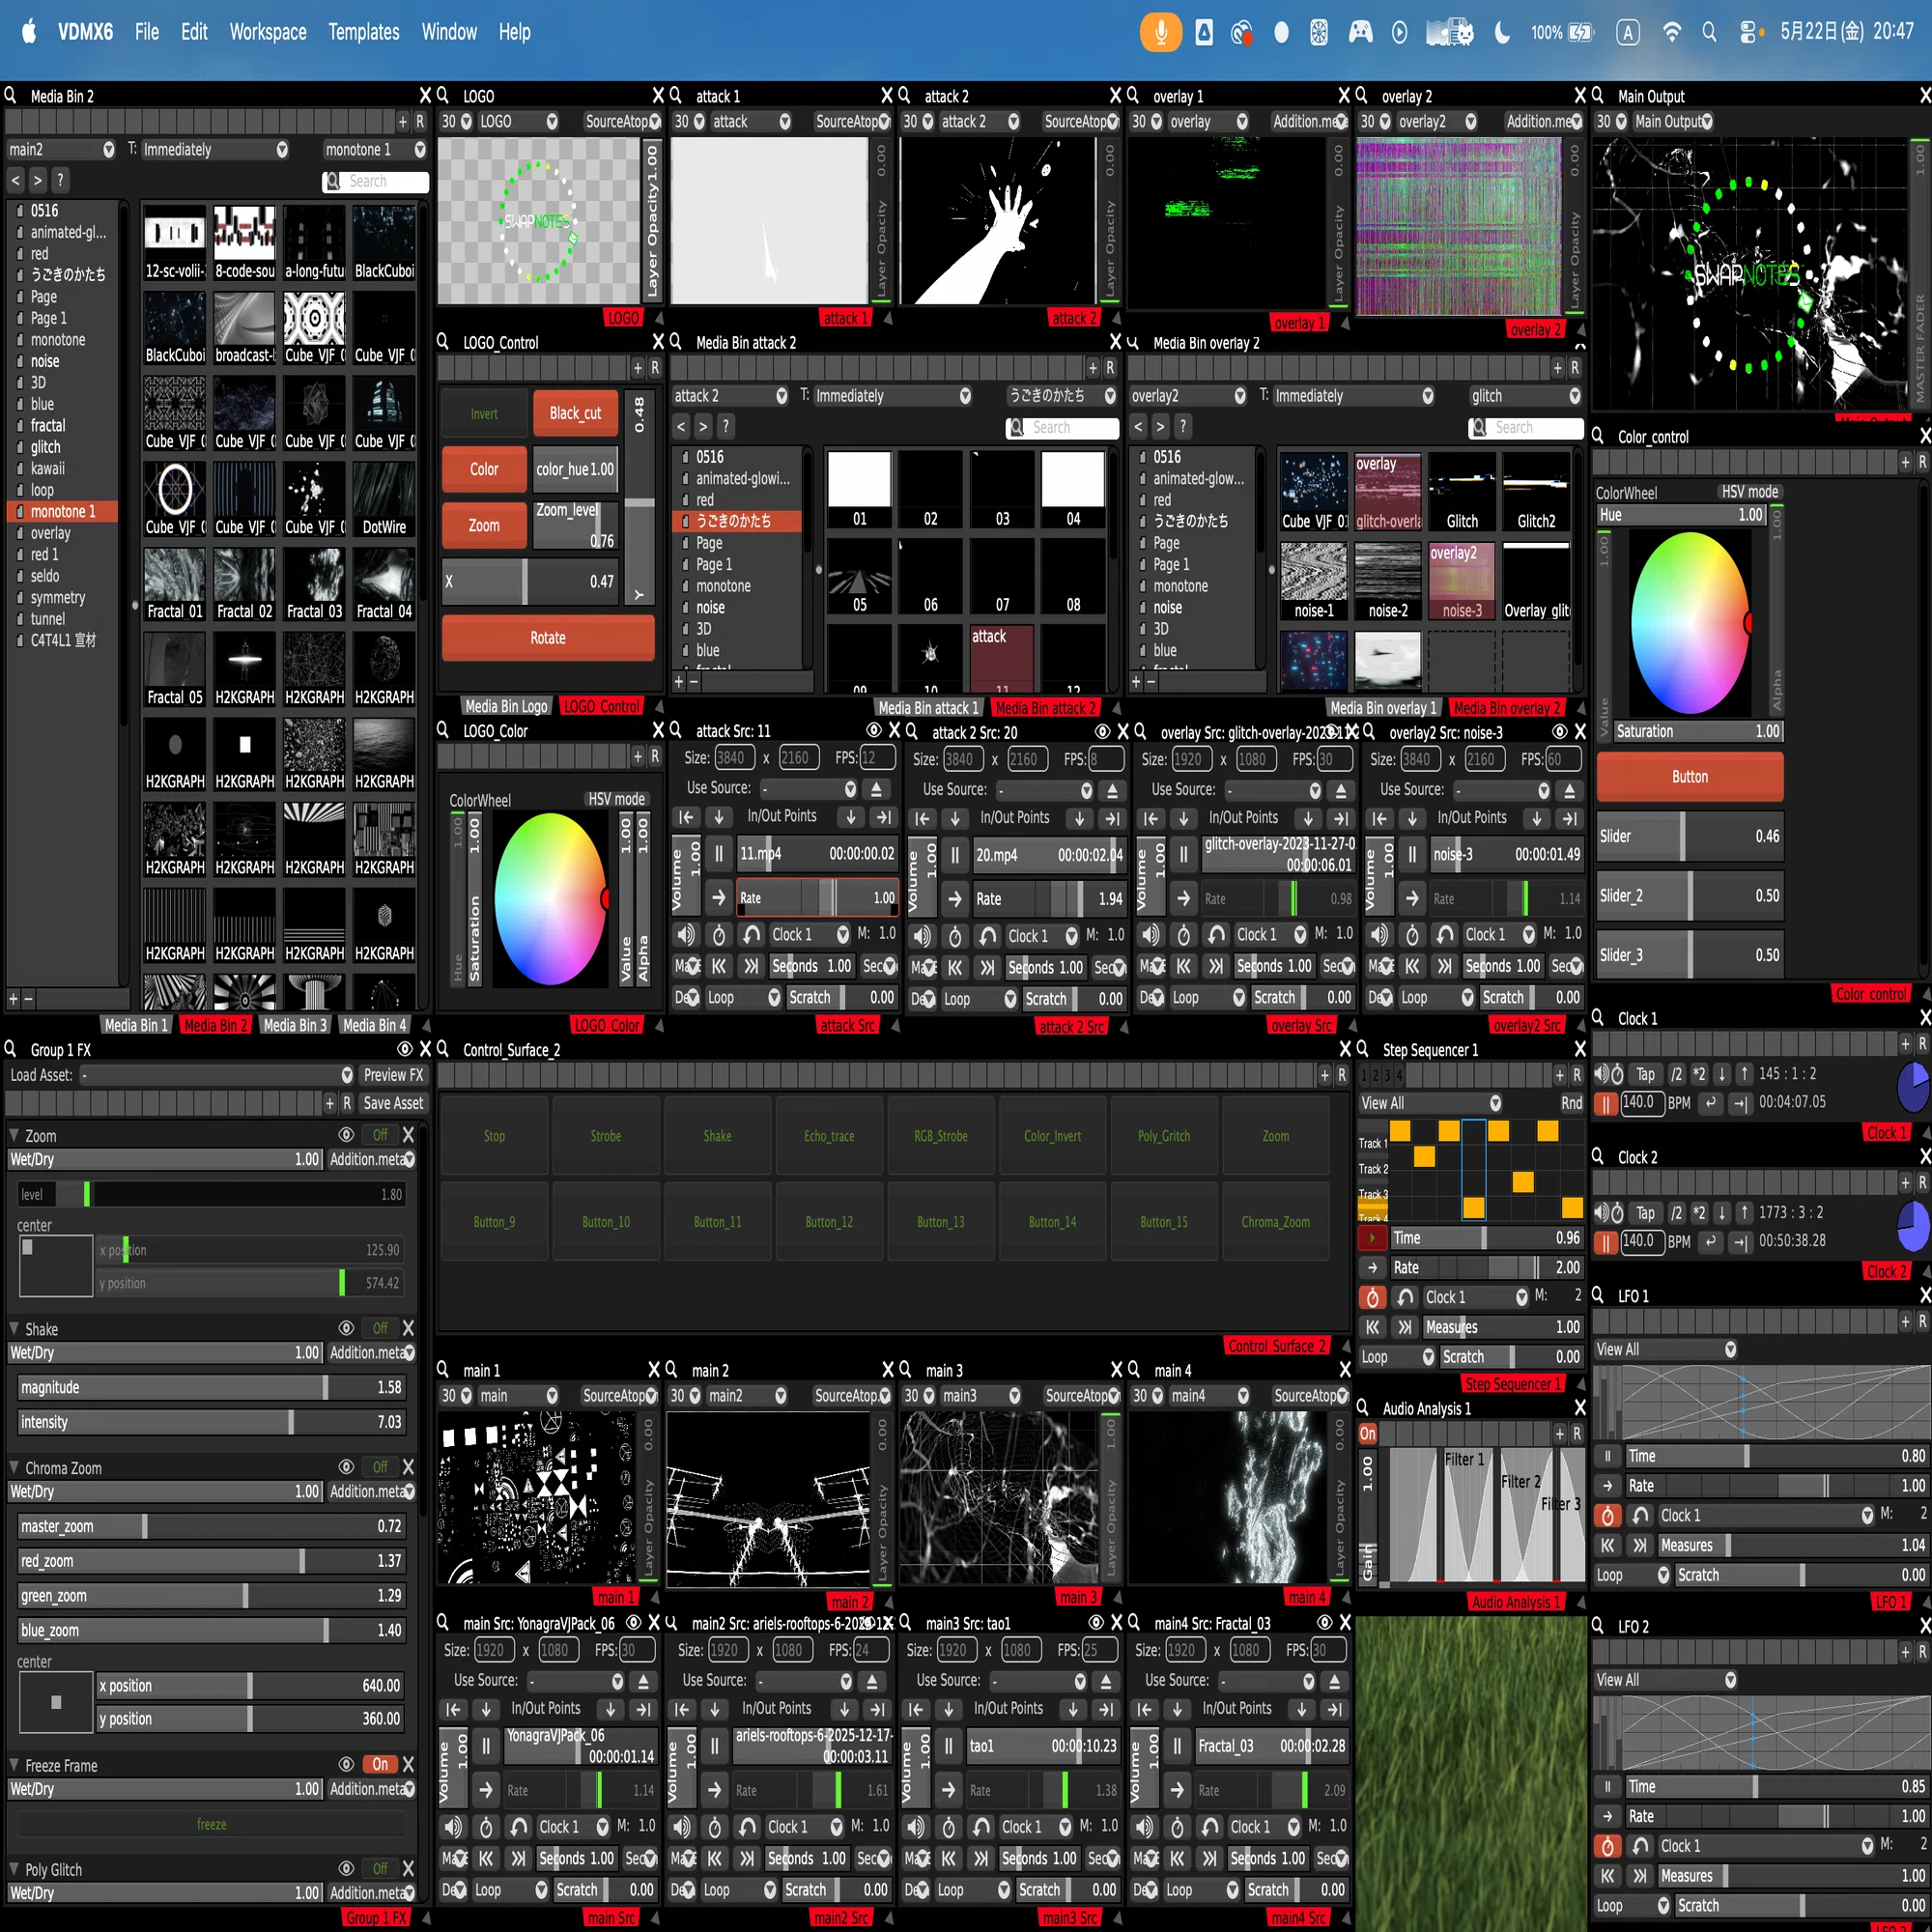Screen dimensions: 1932x1932
Task: Collapse the Chroma Zoom effect section
Action: pyautogui.click(x=14, y=1468)
